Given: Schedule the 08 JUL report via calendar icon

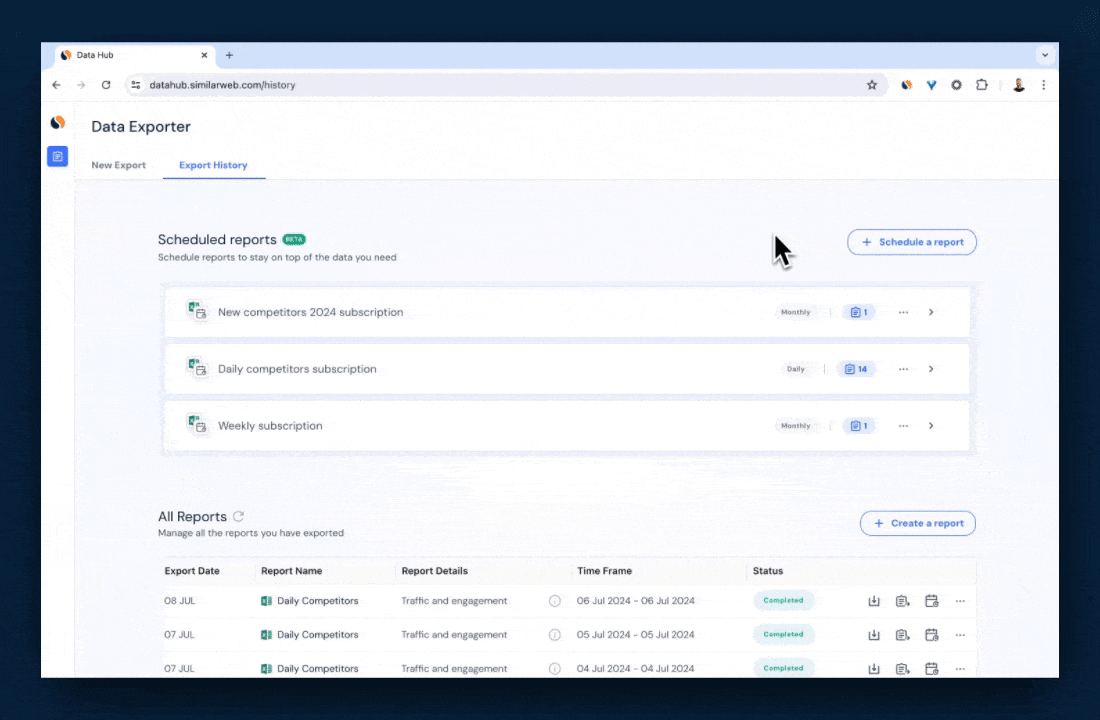Looking at the screenshot, I should (x=932, y=600).
